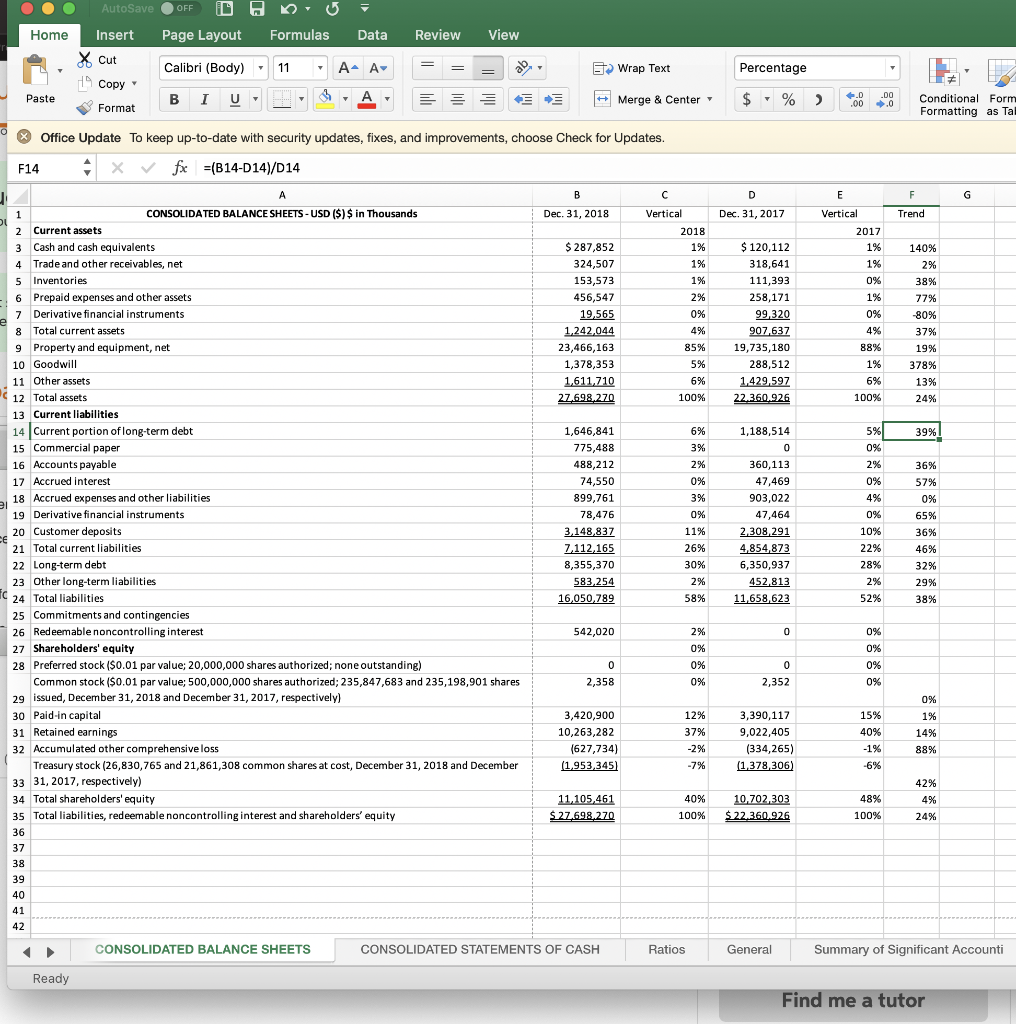Image resolution: width=1016 pixels, height=1024 pixels.
Task: Open the Ratios sheet tab
Action: 665,951
